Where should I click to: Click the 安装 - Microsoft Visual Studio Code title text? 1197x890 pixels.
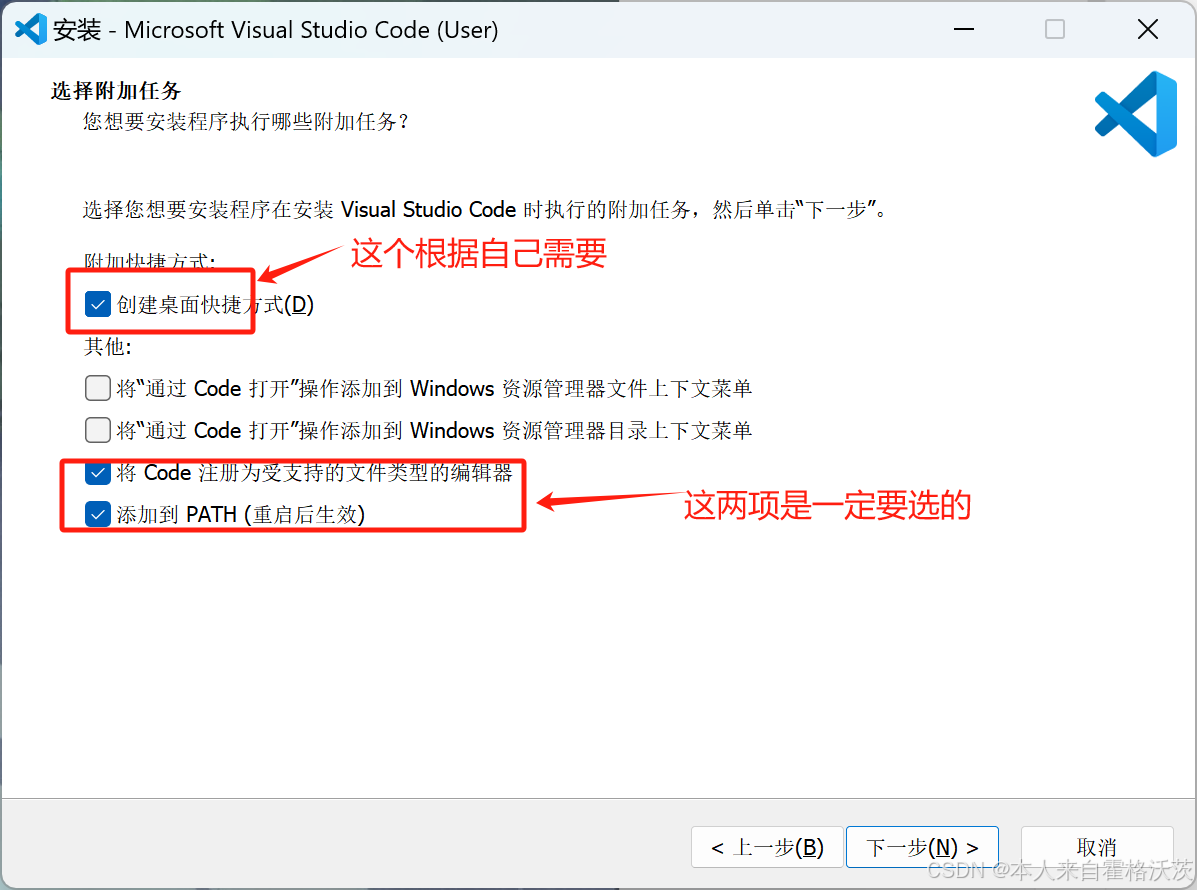[x=276, y=30]
